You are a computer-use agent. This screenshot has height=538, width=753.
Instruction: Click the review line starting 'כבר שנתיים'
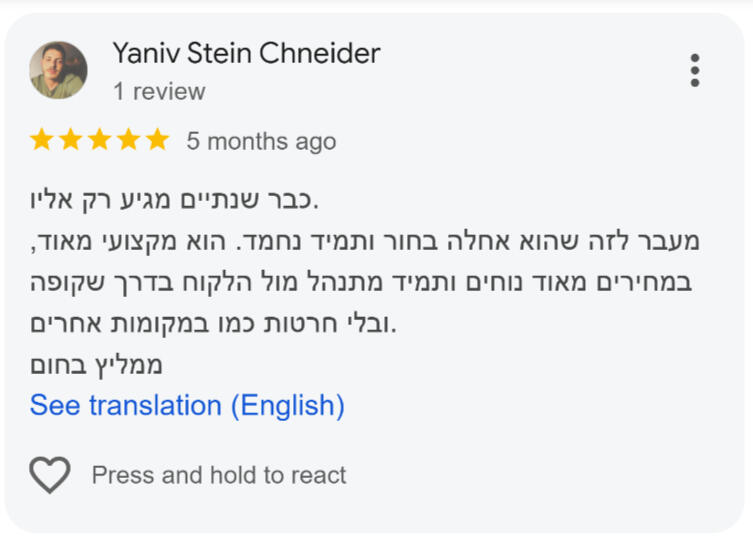[x=174, y=200]
